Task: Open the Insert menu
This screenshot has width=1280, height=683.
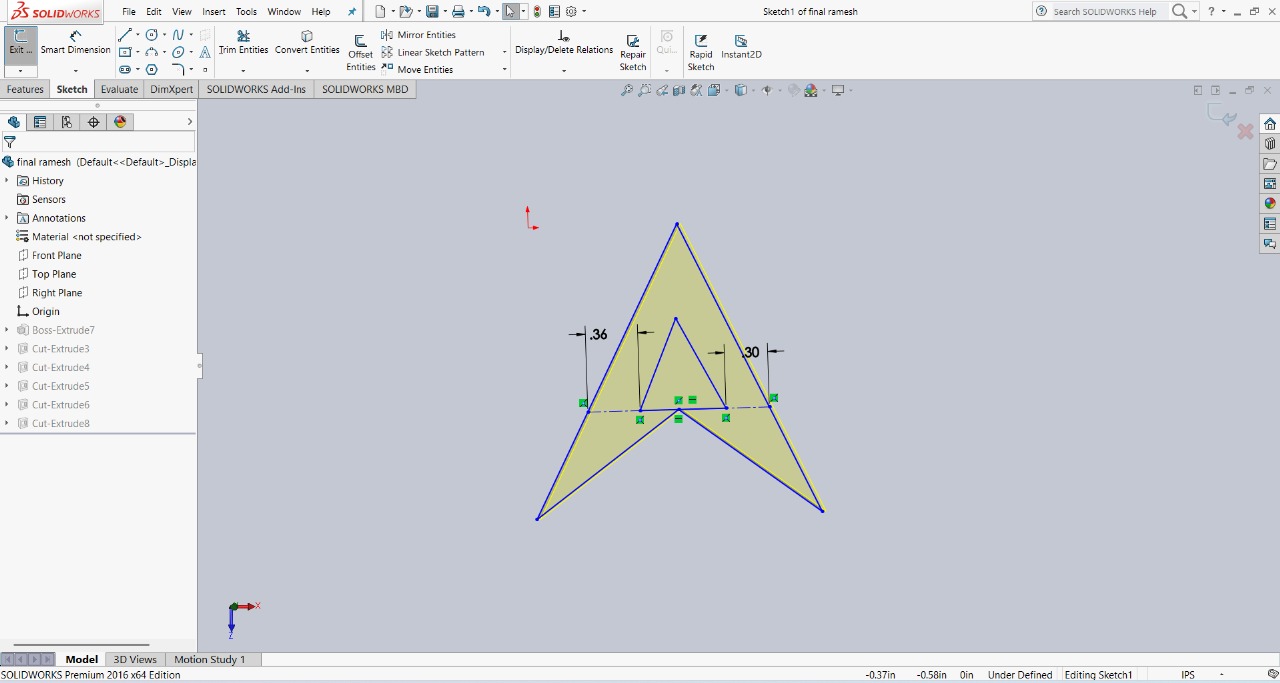Action: (x=214, y=12)
